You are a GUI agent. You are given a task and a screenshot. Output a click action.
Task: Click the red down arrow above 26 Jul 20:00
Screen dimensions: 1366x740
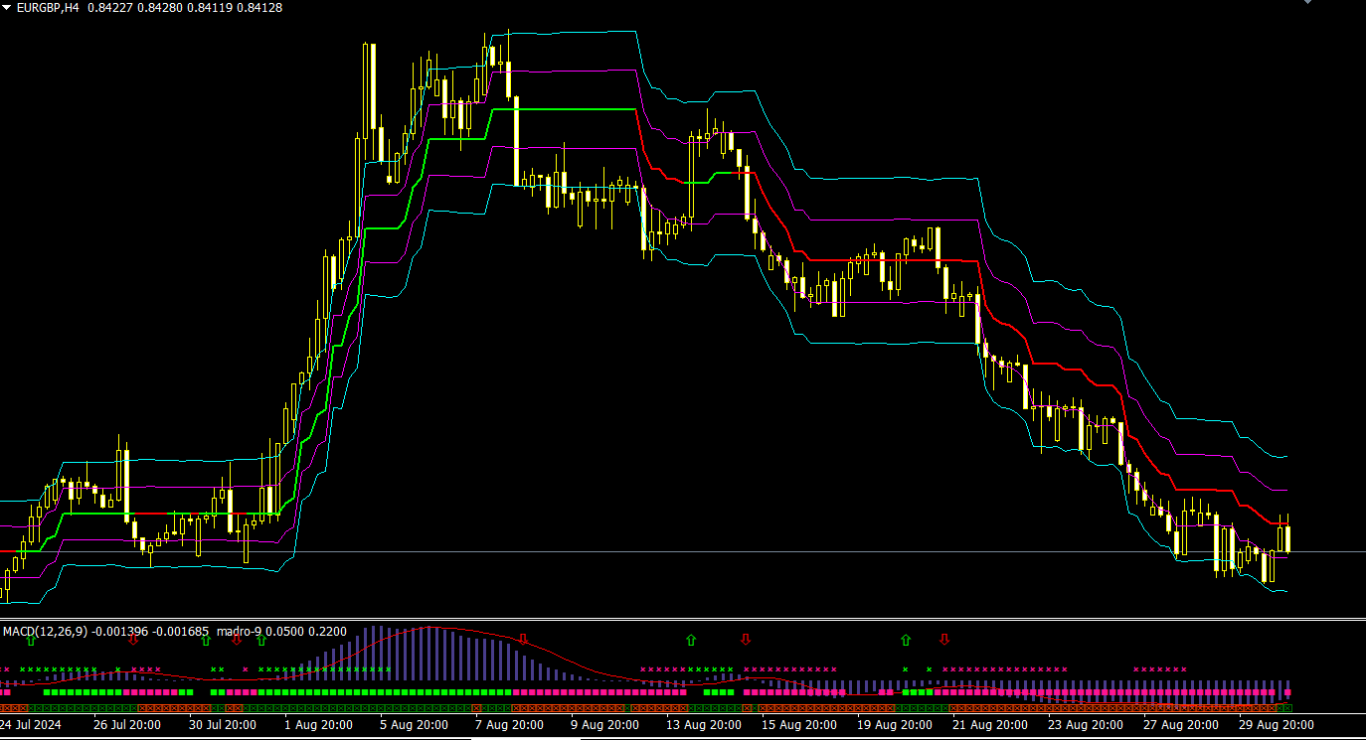[x=133, y=639]
